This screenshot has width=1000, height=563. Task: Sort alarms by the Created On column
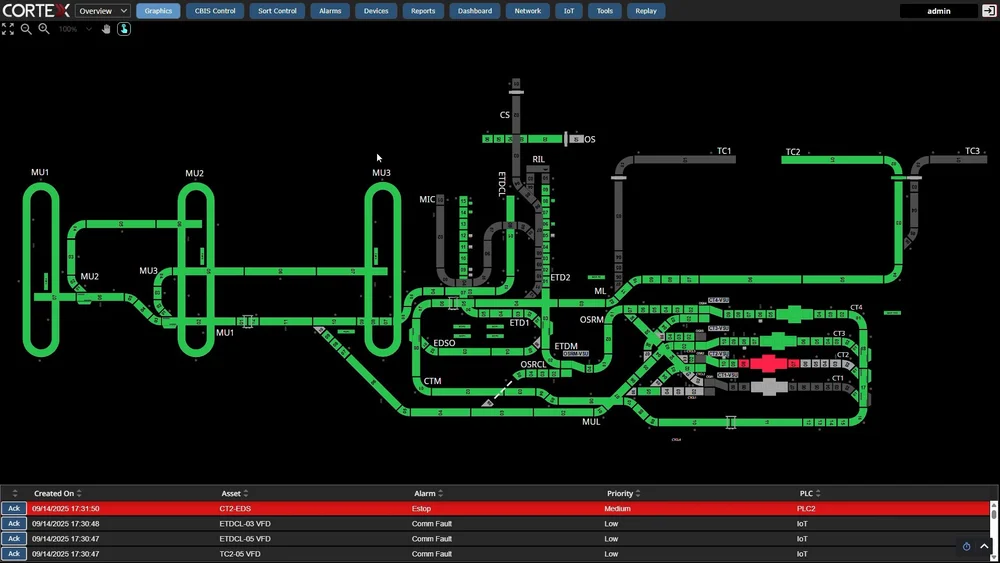(x=57, y=494)
